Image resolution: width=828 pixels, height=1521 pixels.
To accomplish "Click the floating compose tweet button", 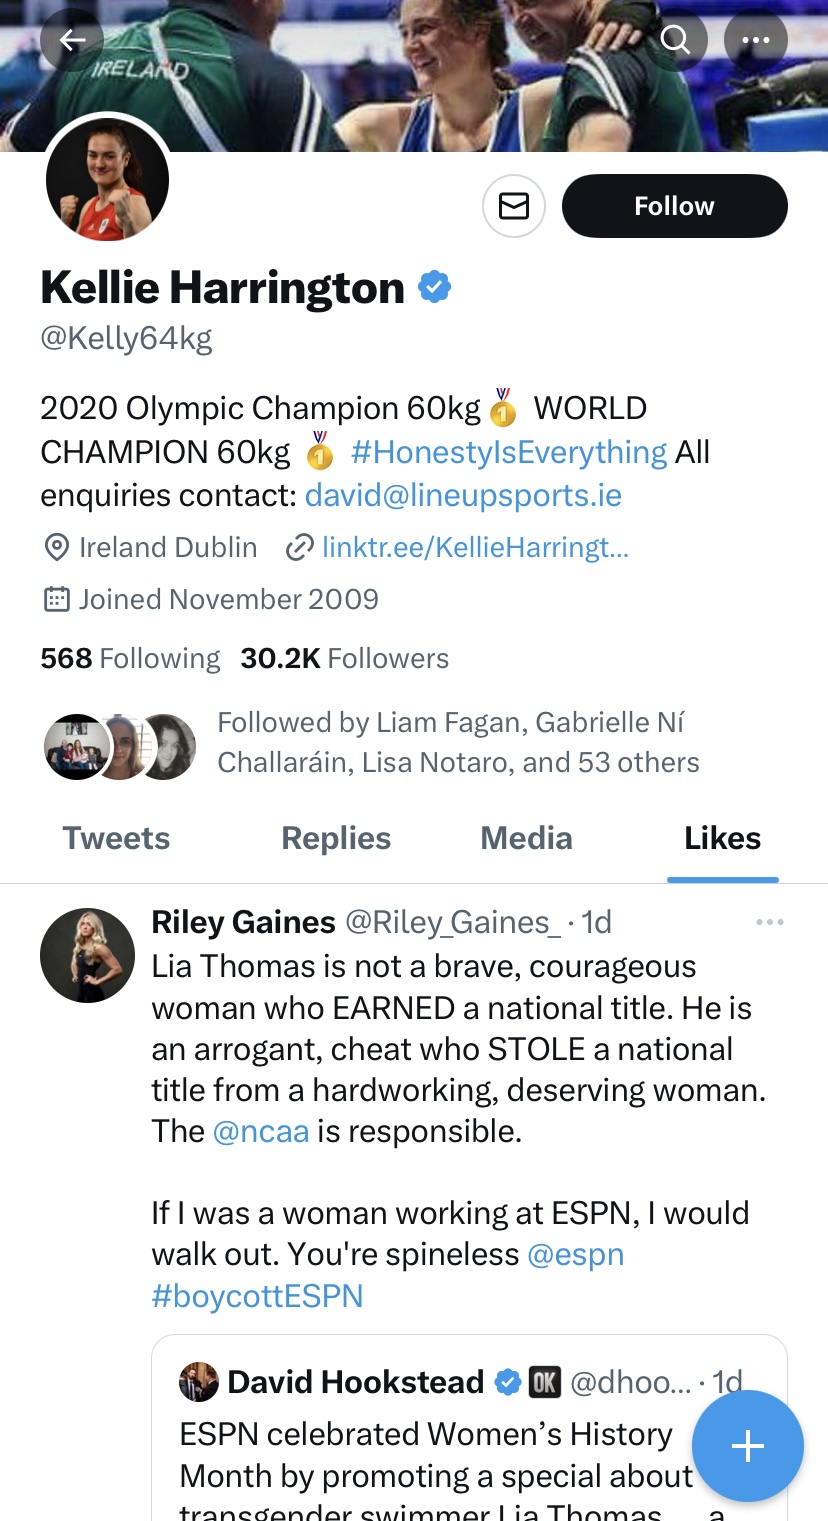I will 747,1446.
